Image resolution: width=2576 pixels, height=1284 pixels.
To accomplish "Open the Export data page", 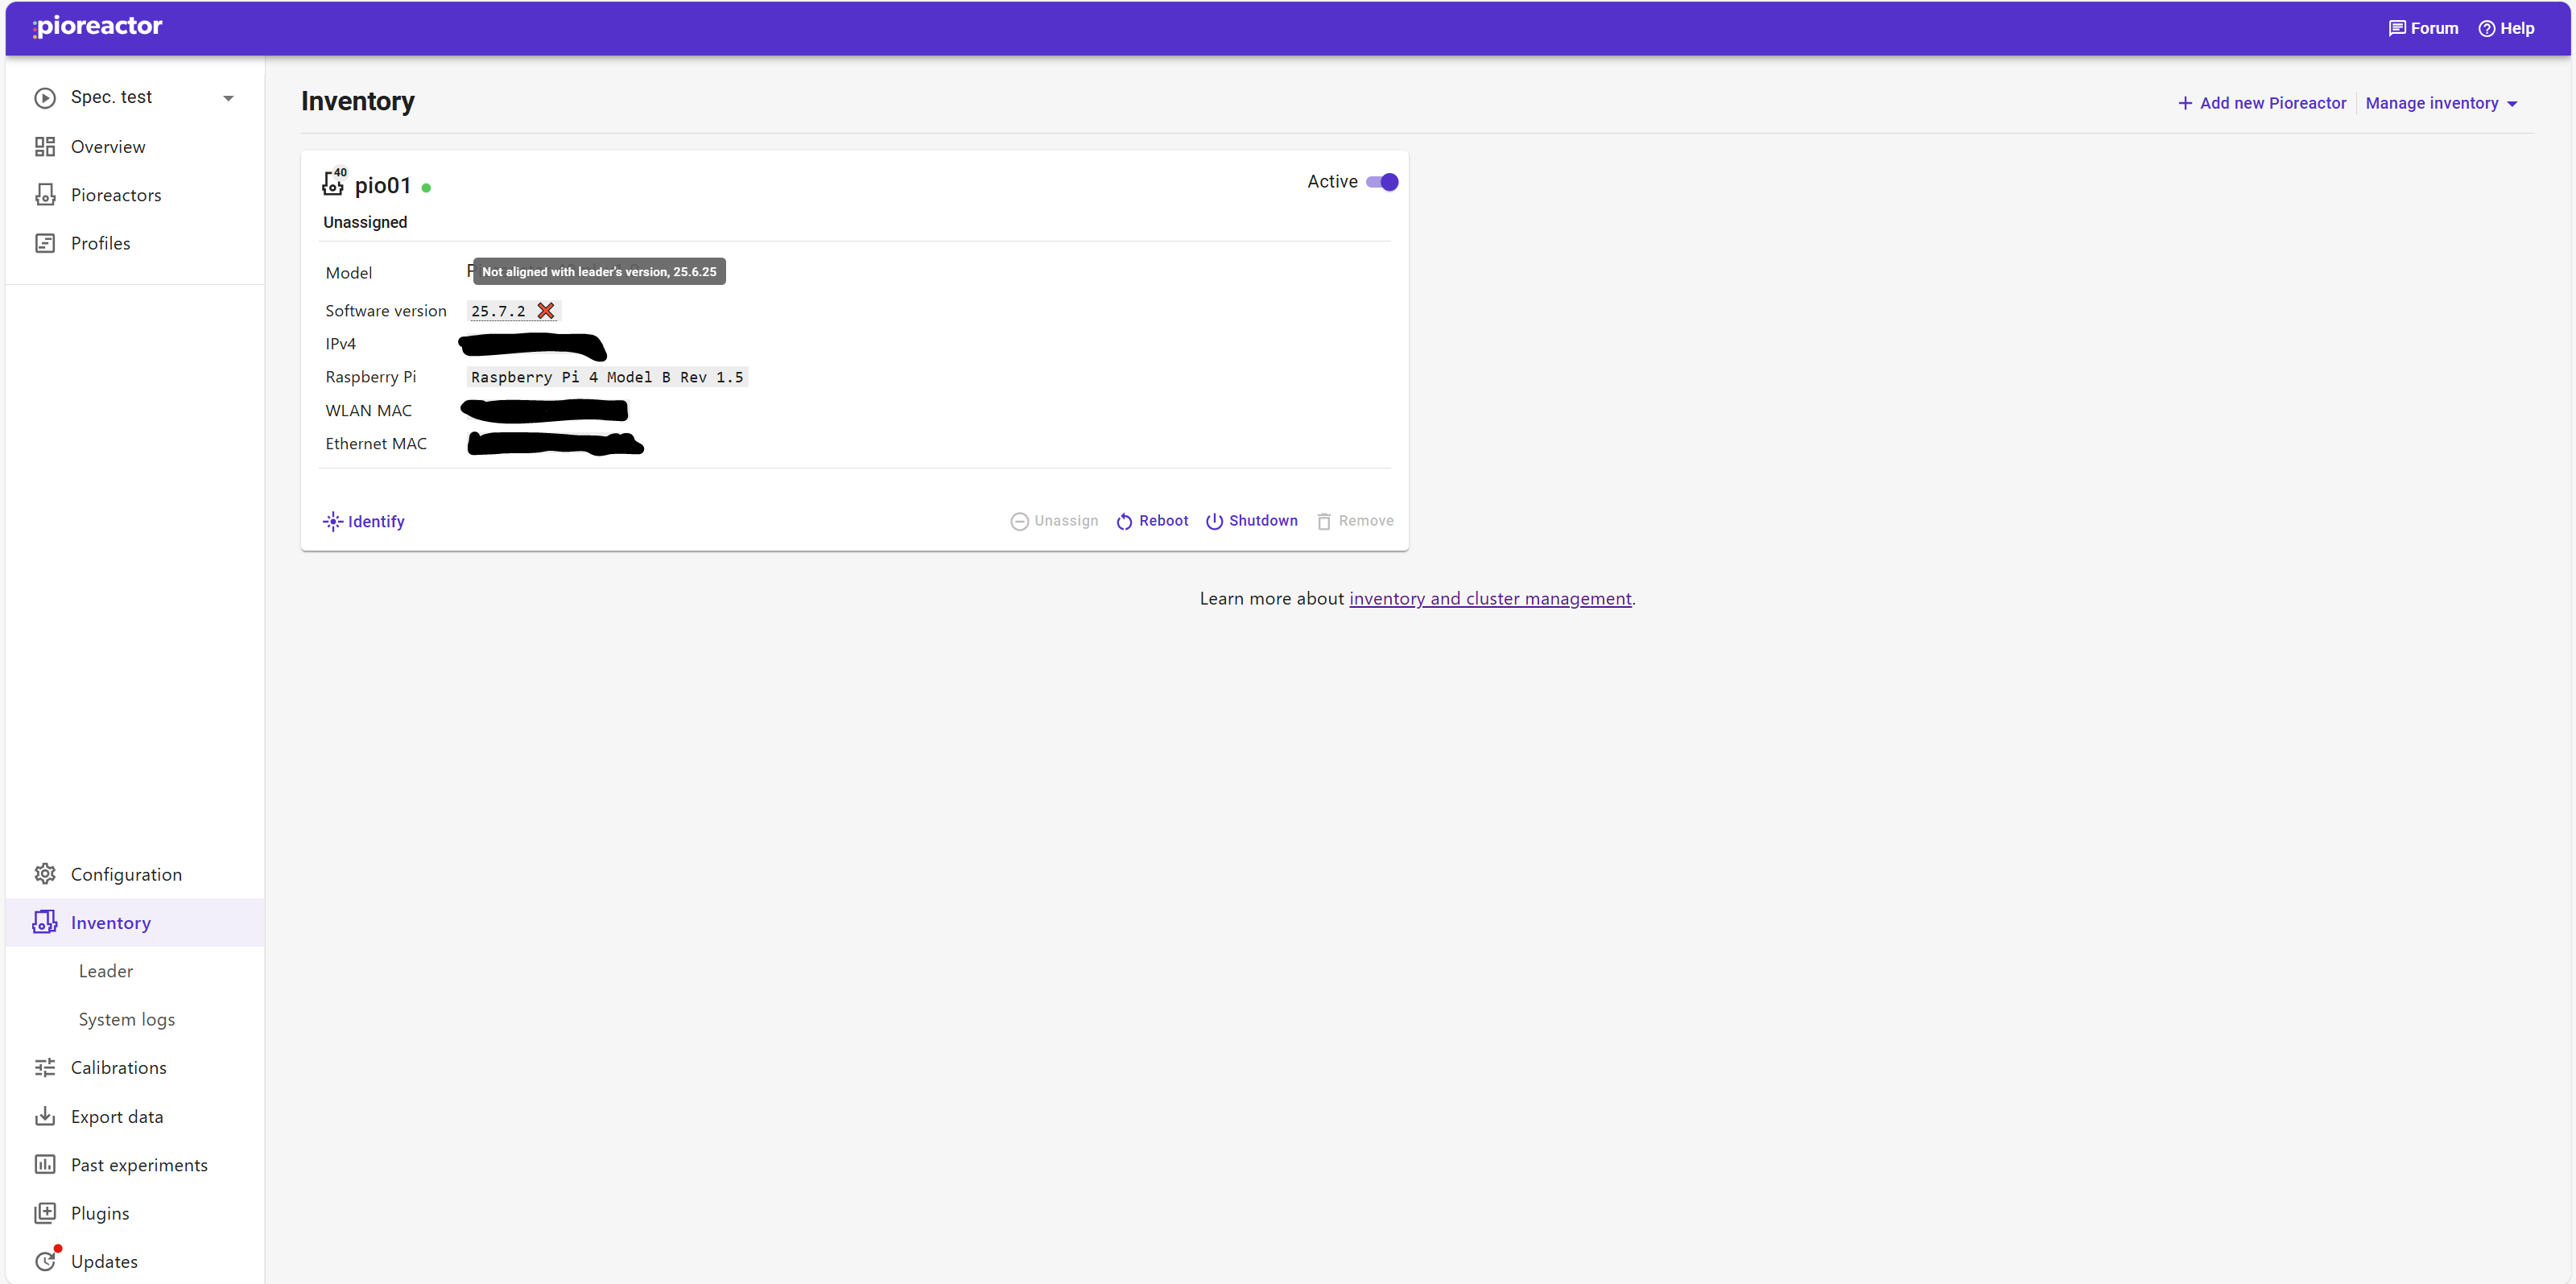I will 135,1117.
